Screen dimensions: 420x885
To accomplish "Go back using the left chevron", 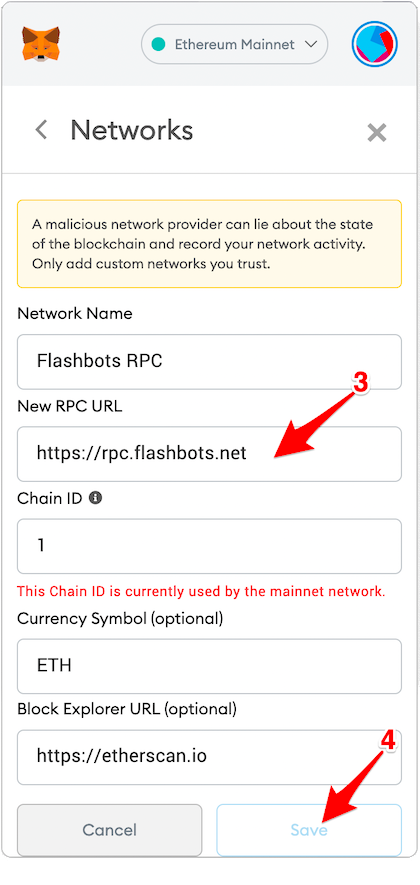I will click(x=41, y=130).
